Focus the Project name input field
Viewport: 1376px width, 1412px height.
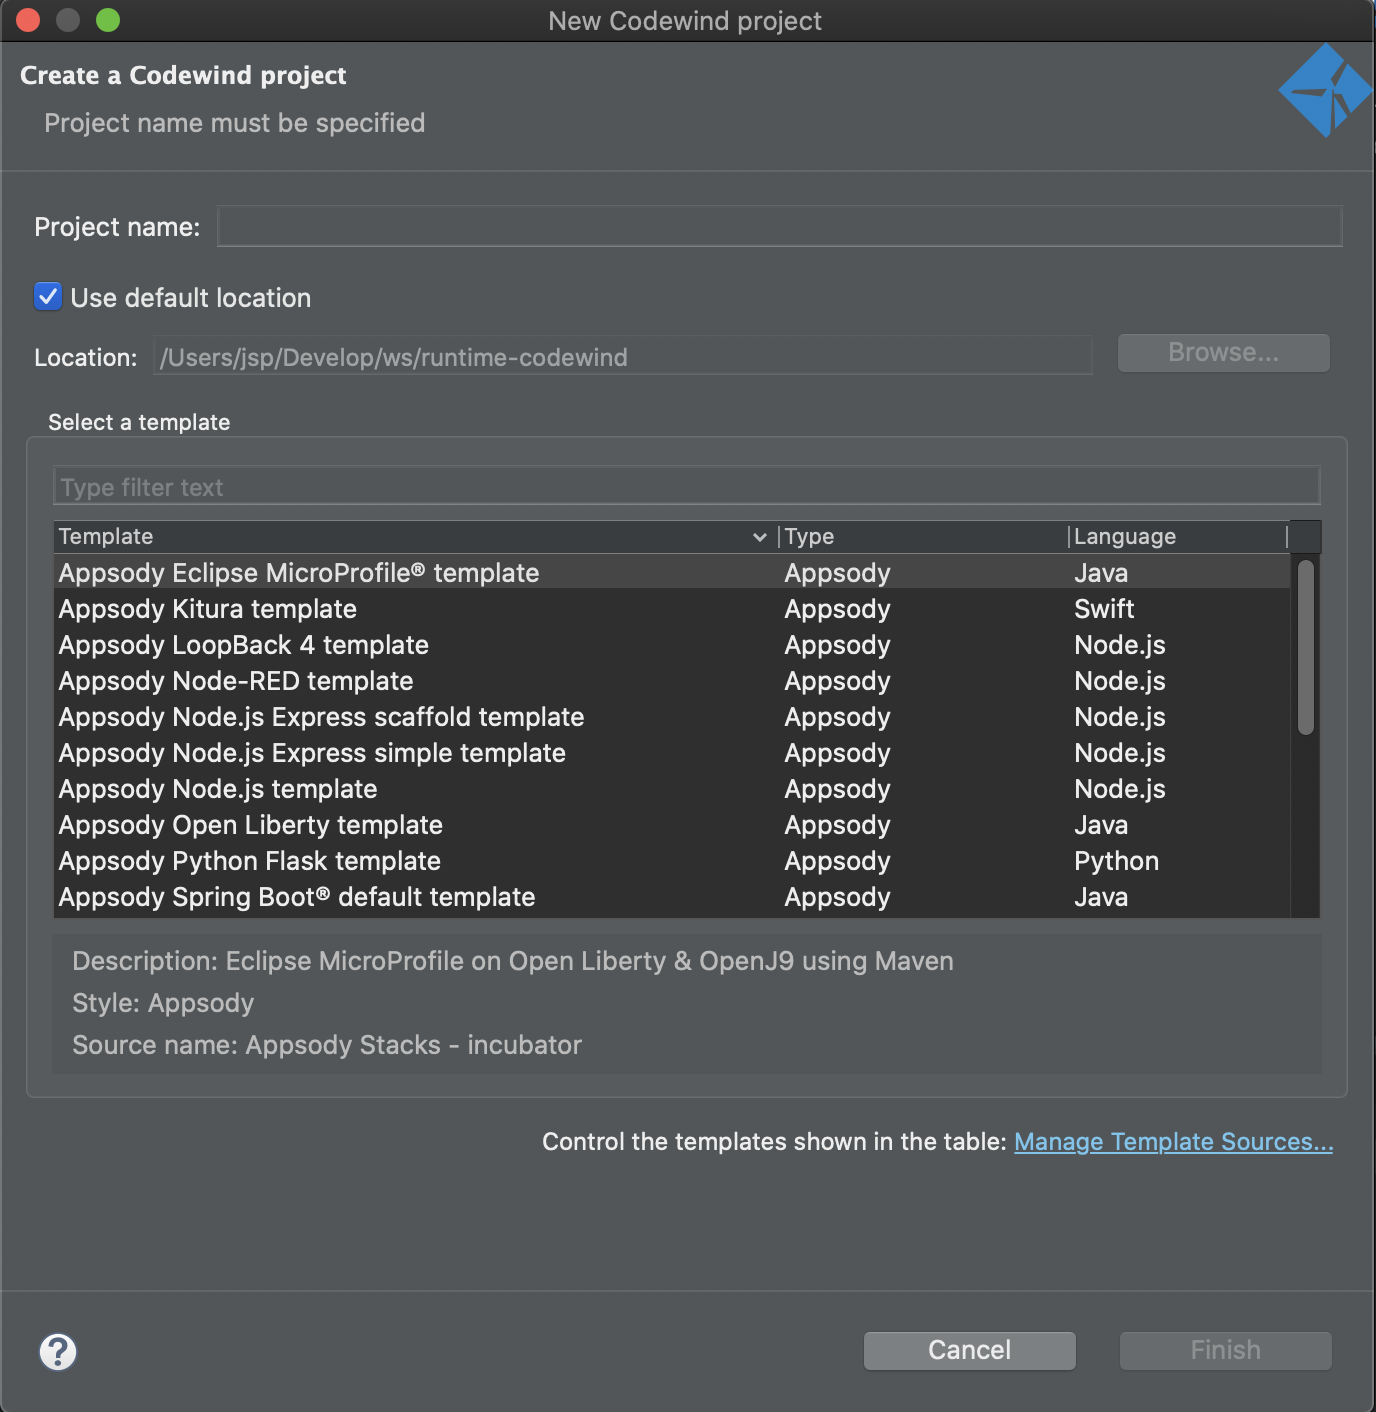[x=780, y=227]
